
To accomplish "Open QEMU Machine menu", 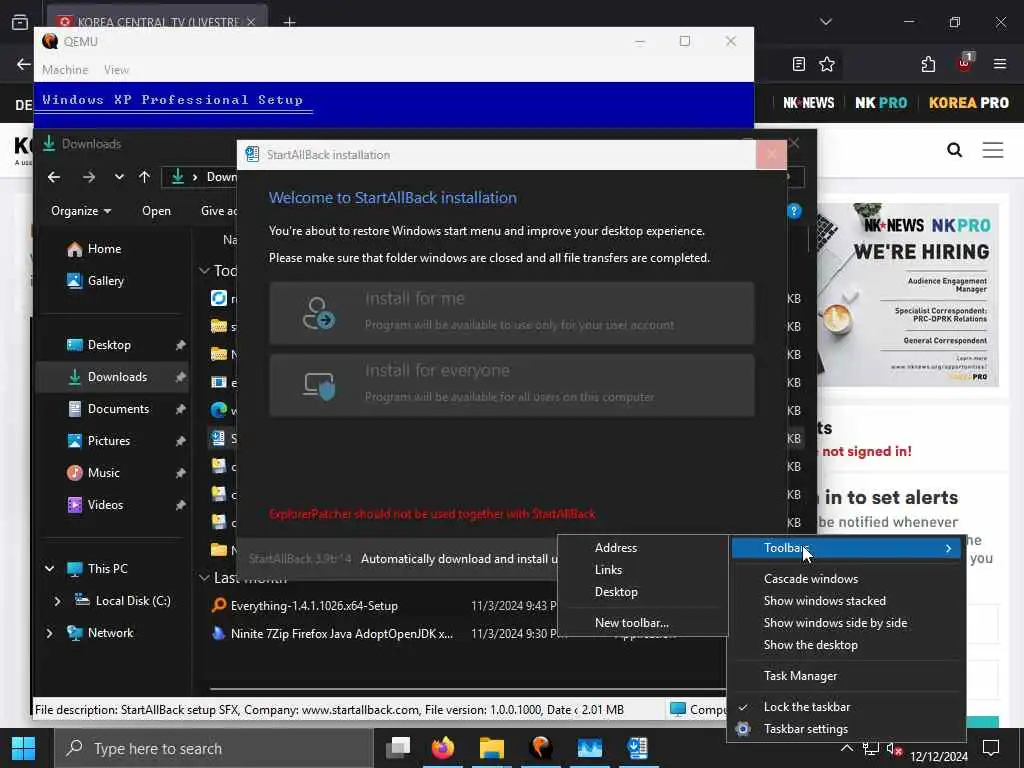I will click(65, 70).
